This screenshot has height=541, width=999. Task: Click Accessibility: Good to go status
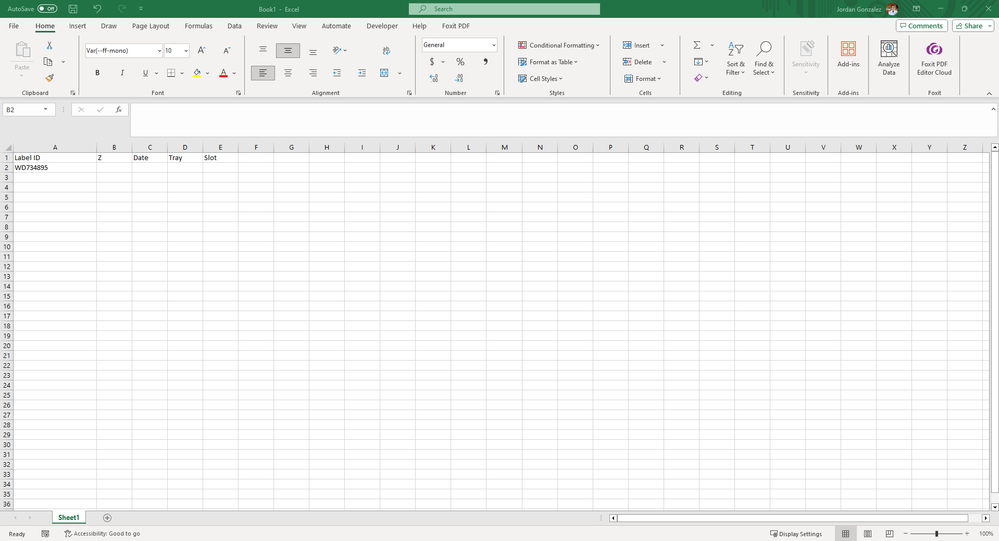point(102,533)
